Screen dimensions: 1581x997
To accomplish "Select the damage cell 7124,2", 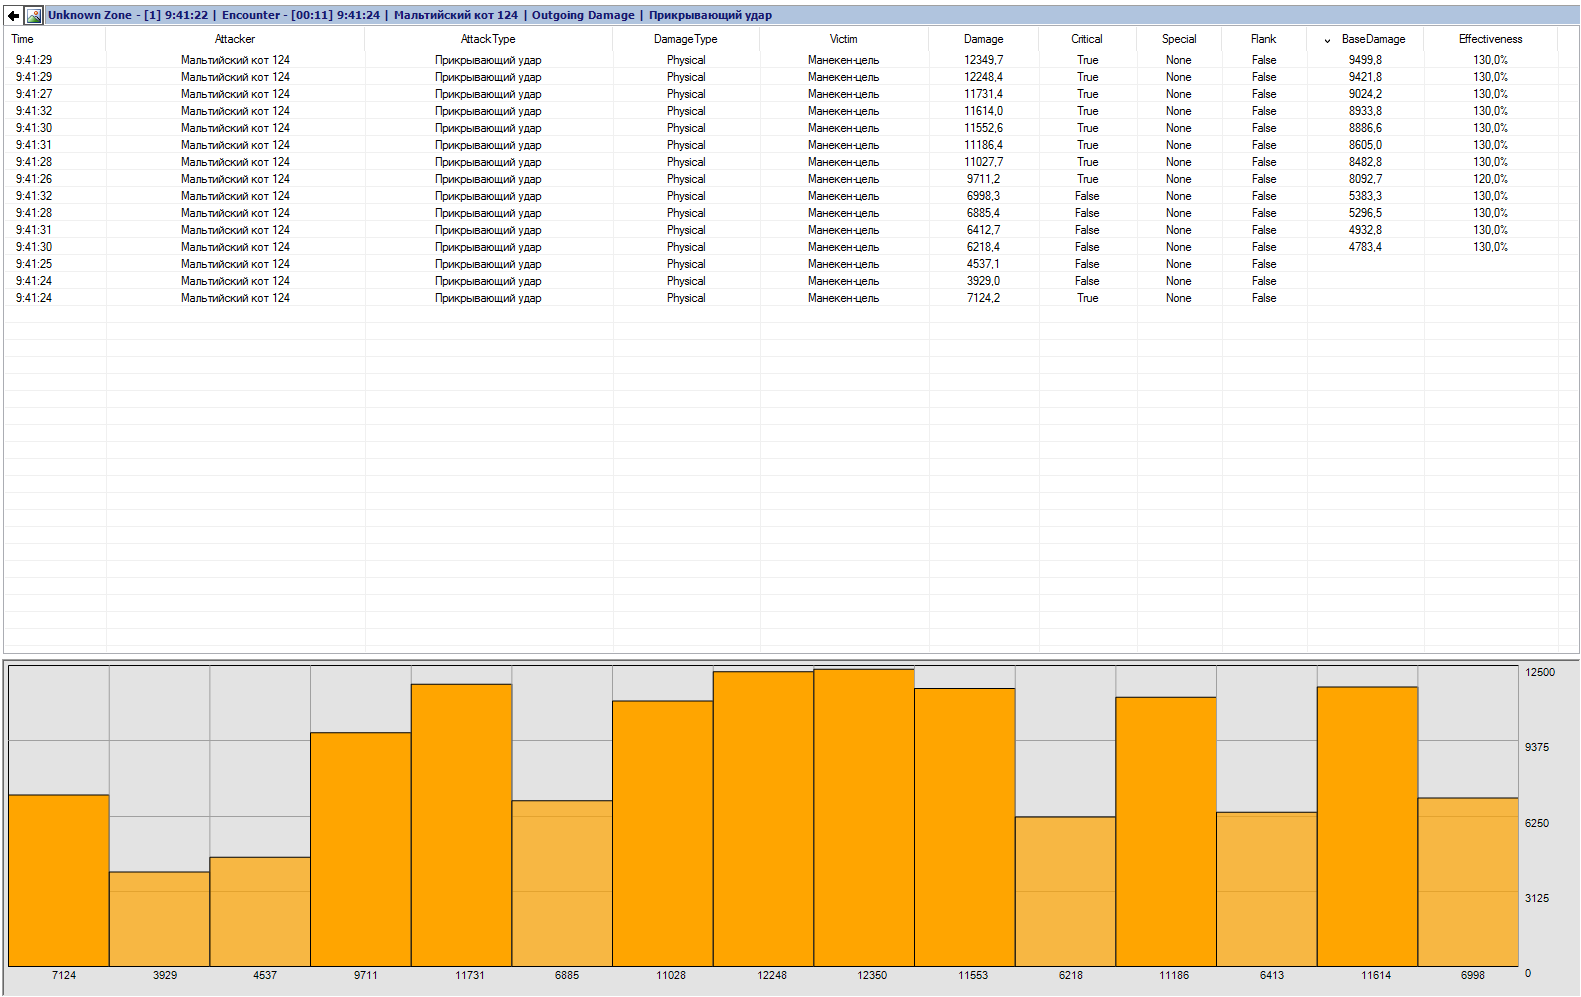I will (x=983, y=298).
